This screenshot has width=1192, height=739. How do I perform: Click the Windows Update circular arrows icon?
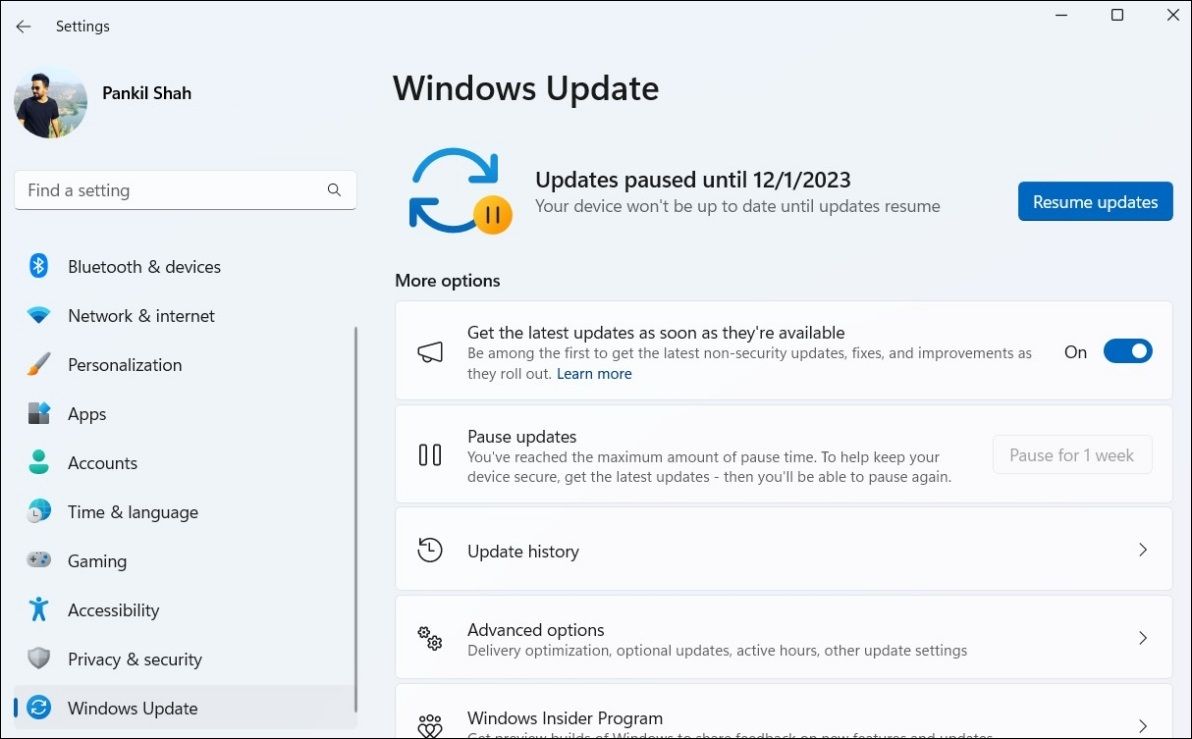point(38,707)
